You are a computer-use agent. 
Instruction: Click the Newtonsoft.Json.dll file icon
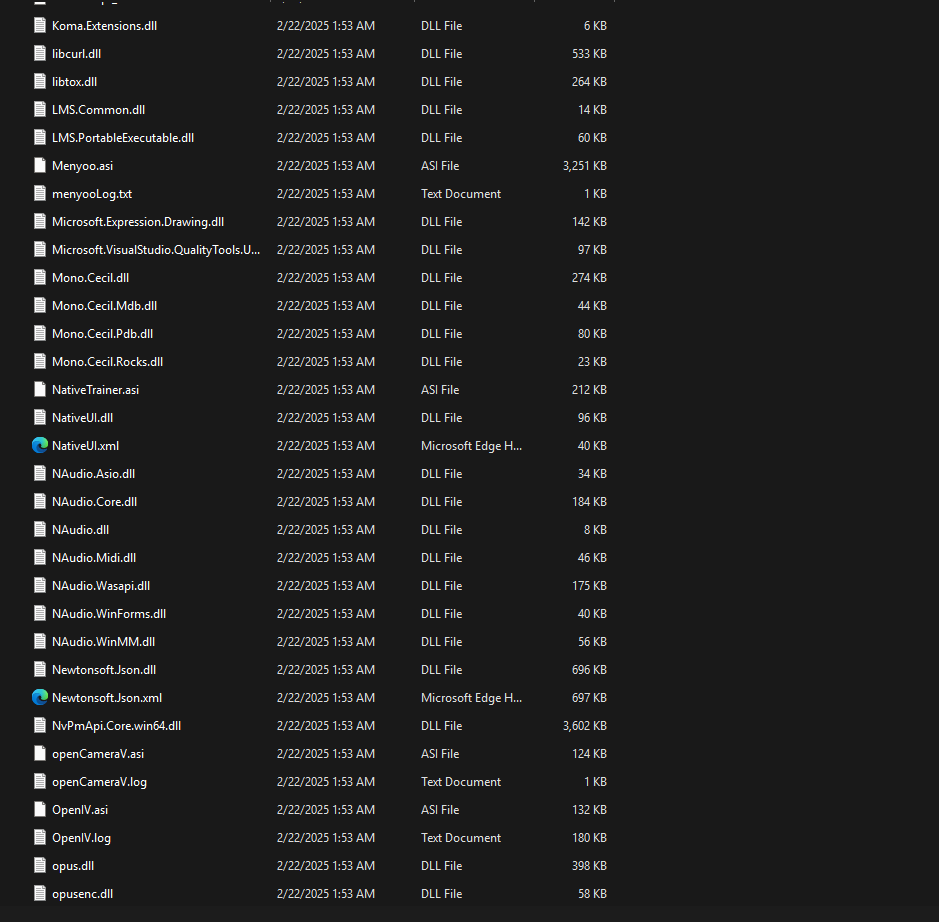click(x=40, y=670)
